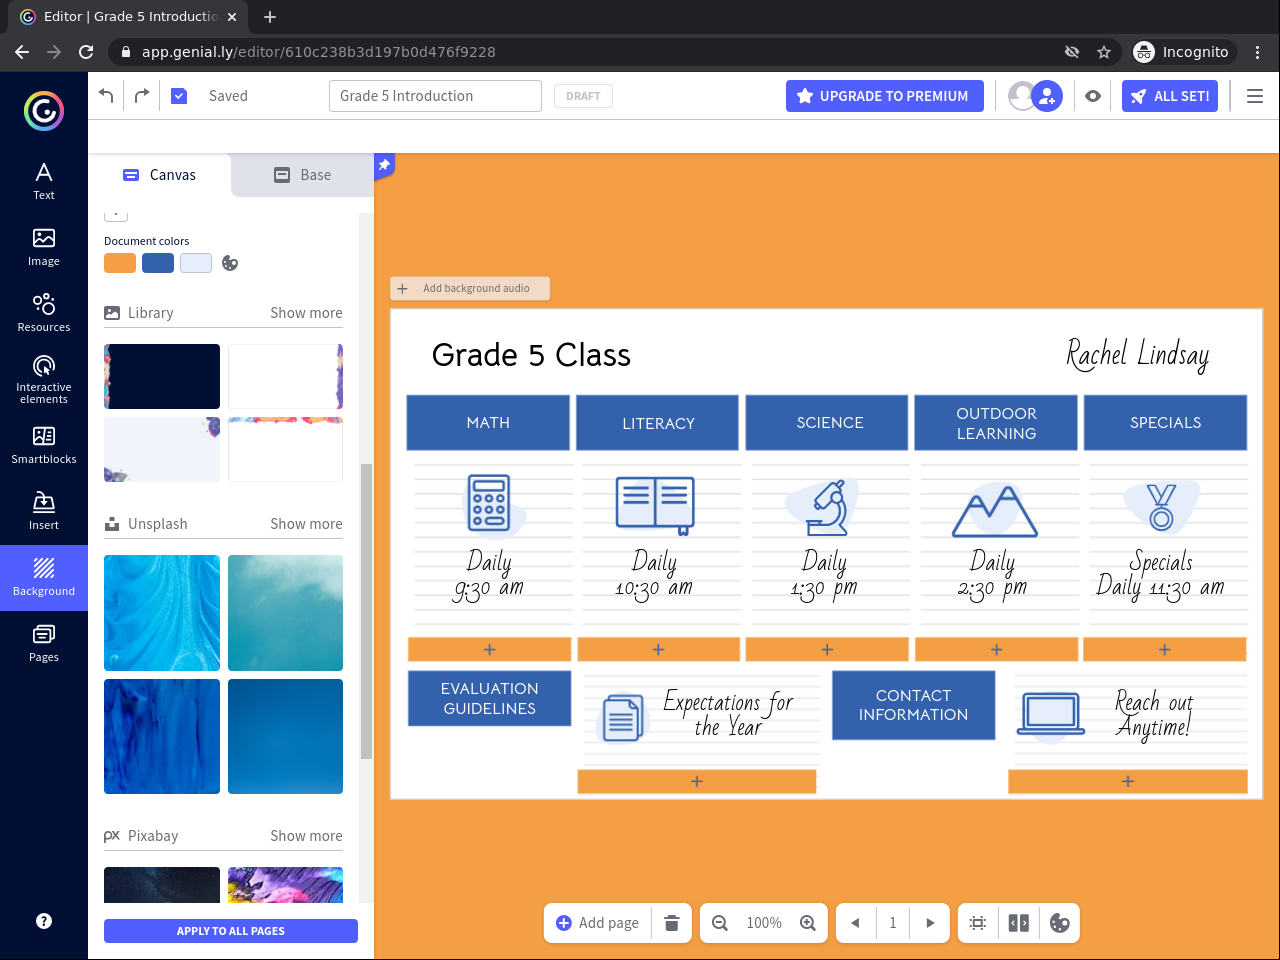
Task: Open the help question mark
Action: click(44, 921)
